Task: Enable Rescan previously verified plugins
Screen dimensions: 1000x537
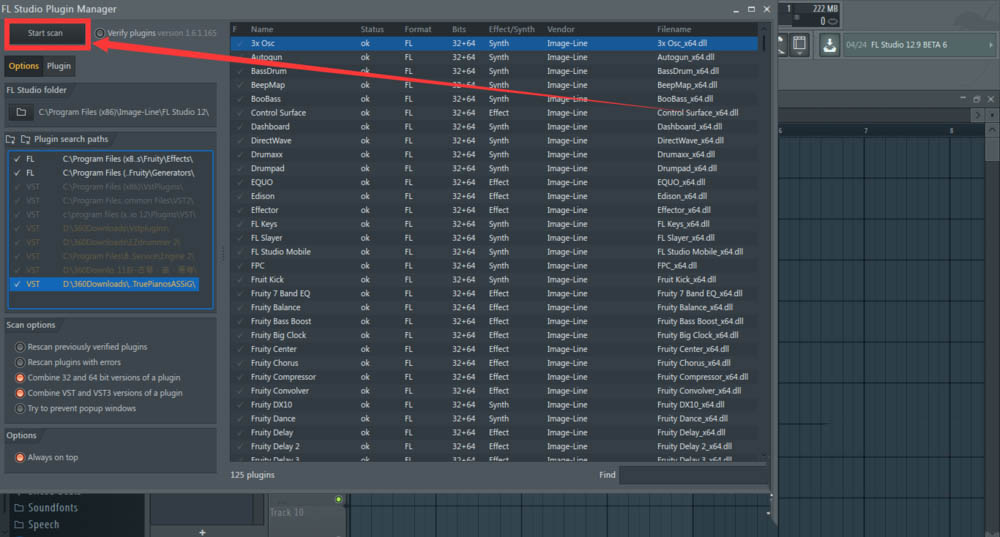Action: [x=20, y=347]
